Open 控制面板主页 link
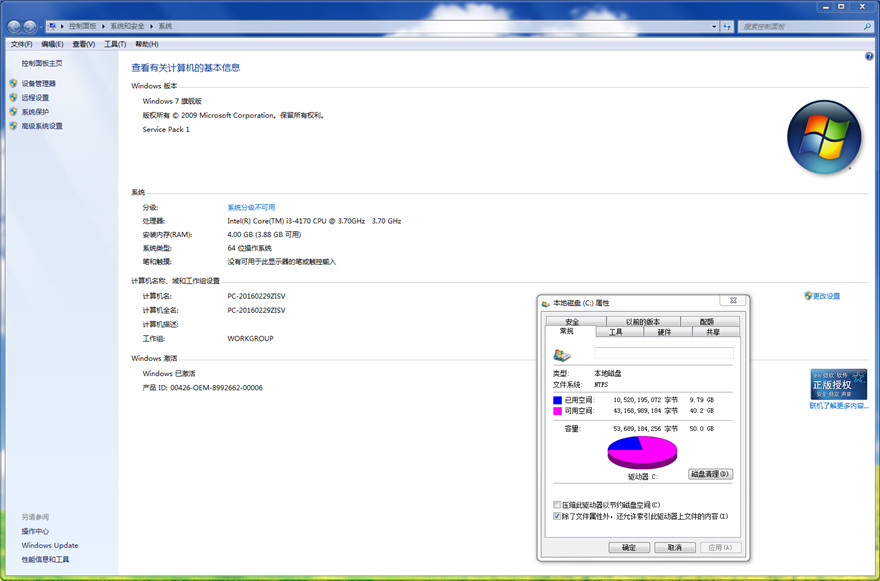 (x=42, y=63)
